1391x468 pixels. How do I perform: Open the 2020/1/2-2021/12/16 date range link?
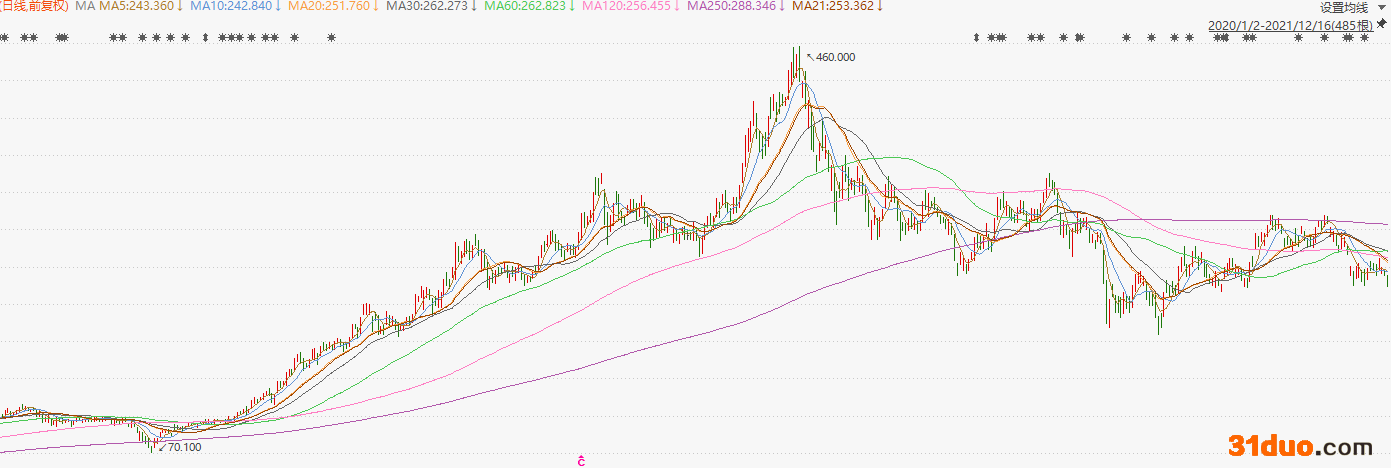coord(1291,24)
